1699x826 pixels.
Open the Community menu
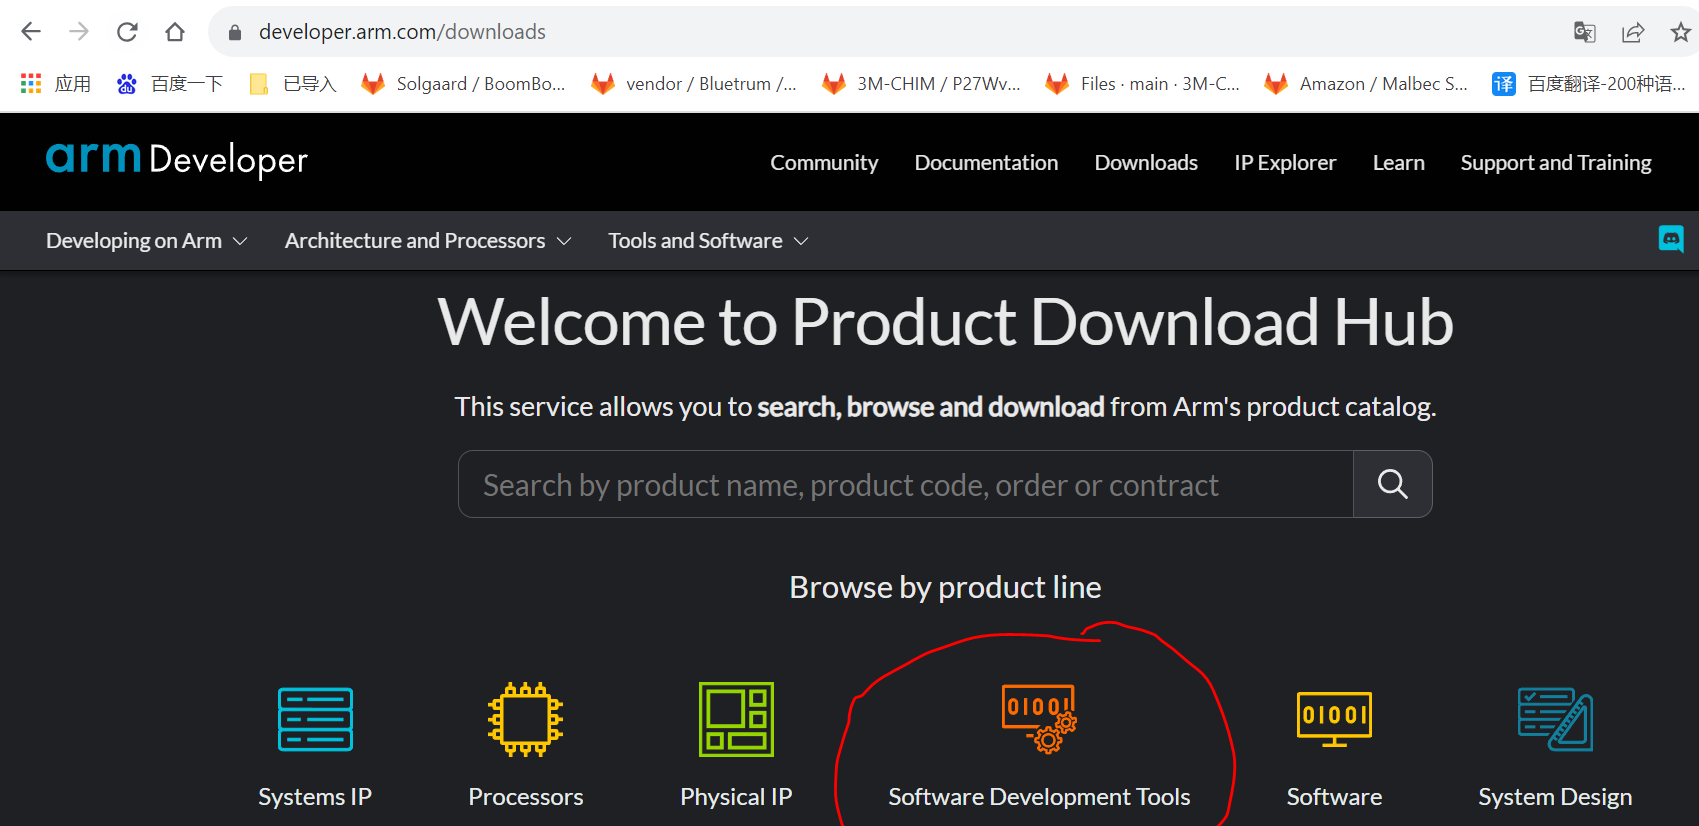coord(824,163)
